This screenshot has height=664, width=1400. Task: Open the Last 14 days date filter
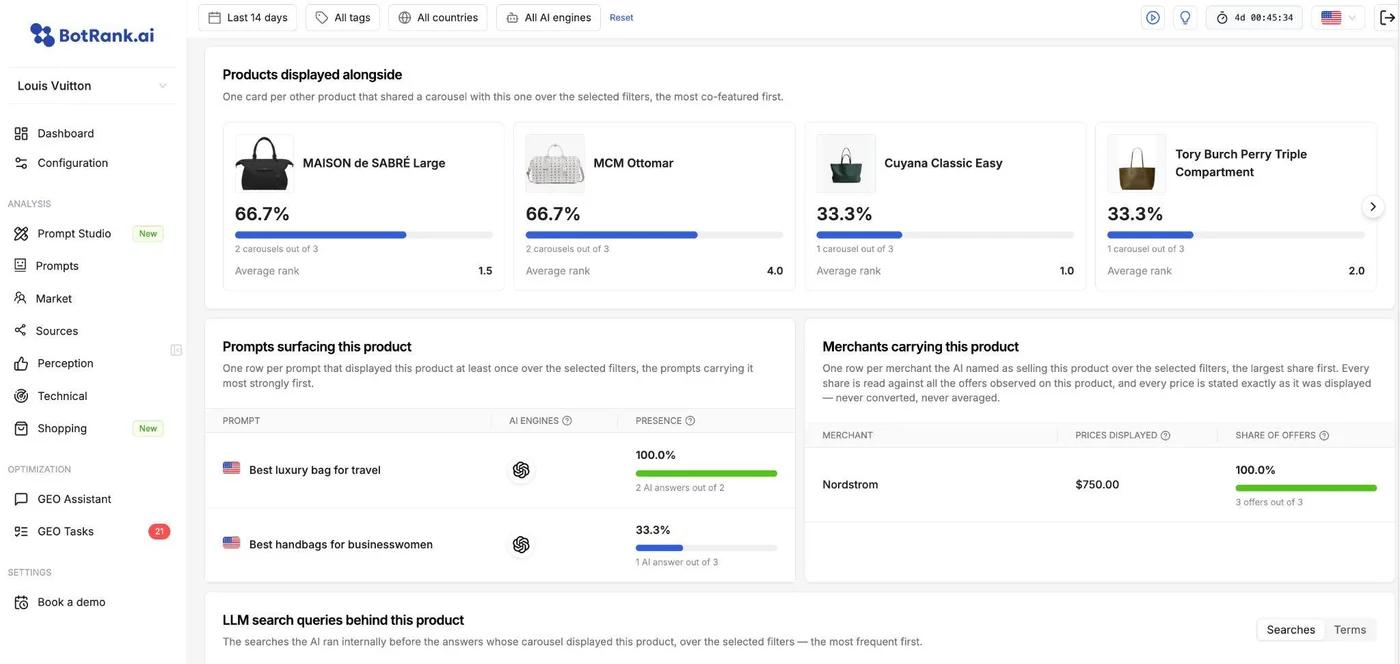pyautogui.click(x=248, y=17)
